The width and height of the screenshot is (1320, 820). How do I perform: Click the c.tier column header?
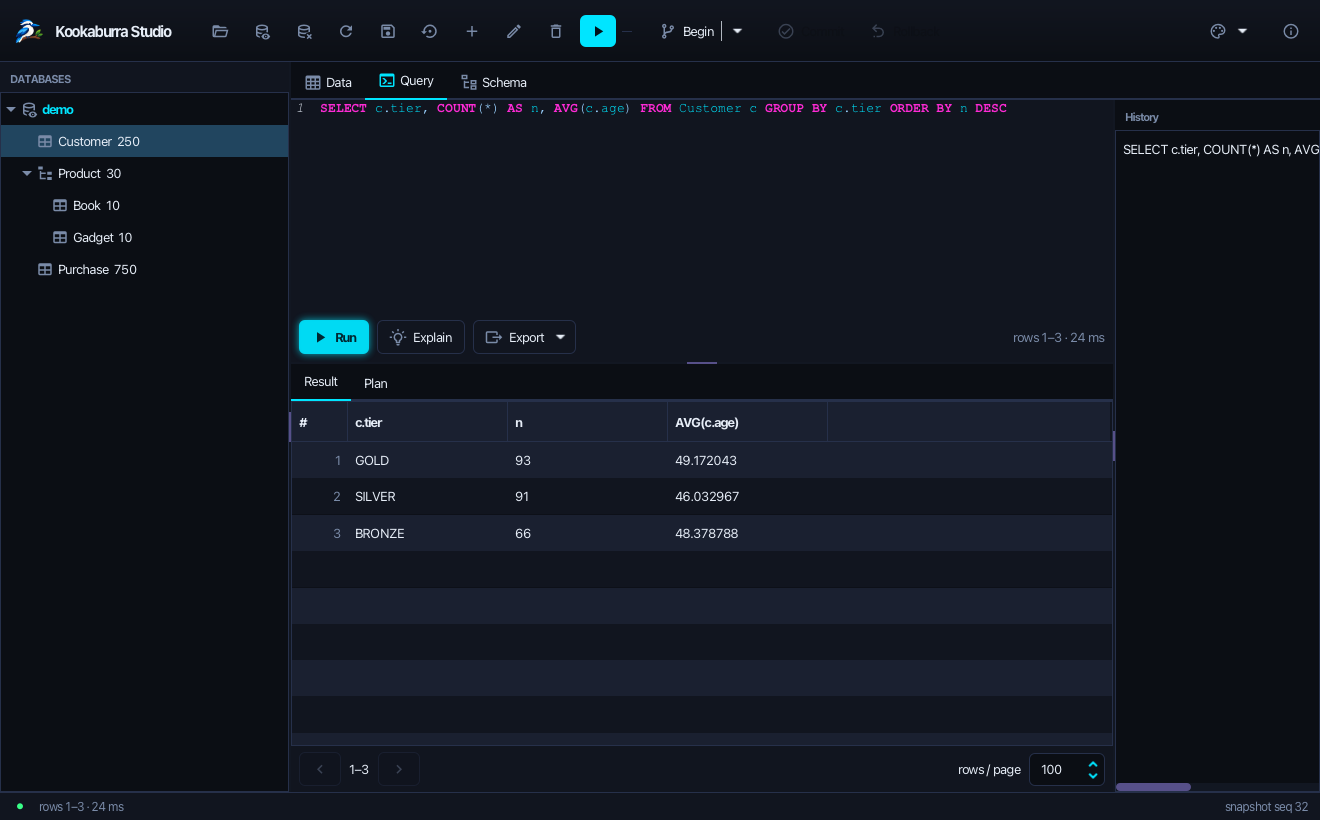pos(427,423)
